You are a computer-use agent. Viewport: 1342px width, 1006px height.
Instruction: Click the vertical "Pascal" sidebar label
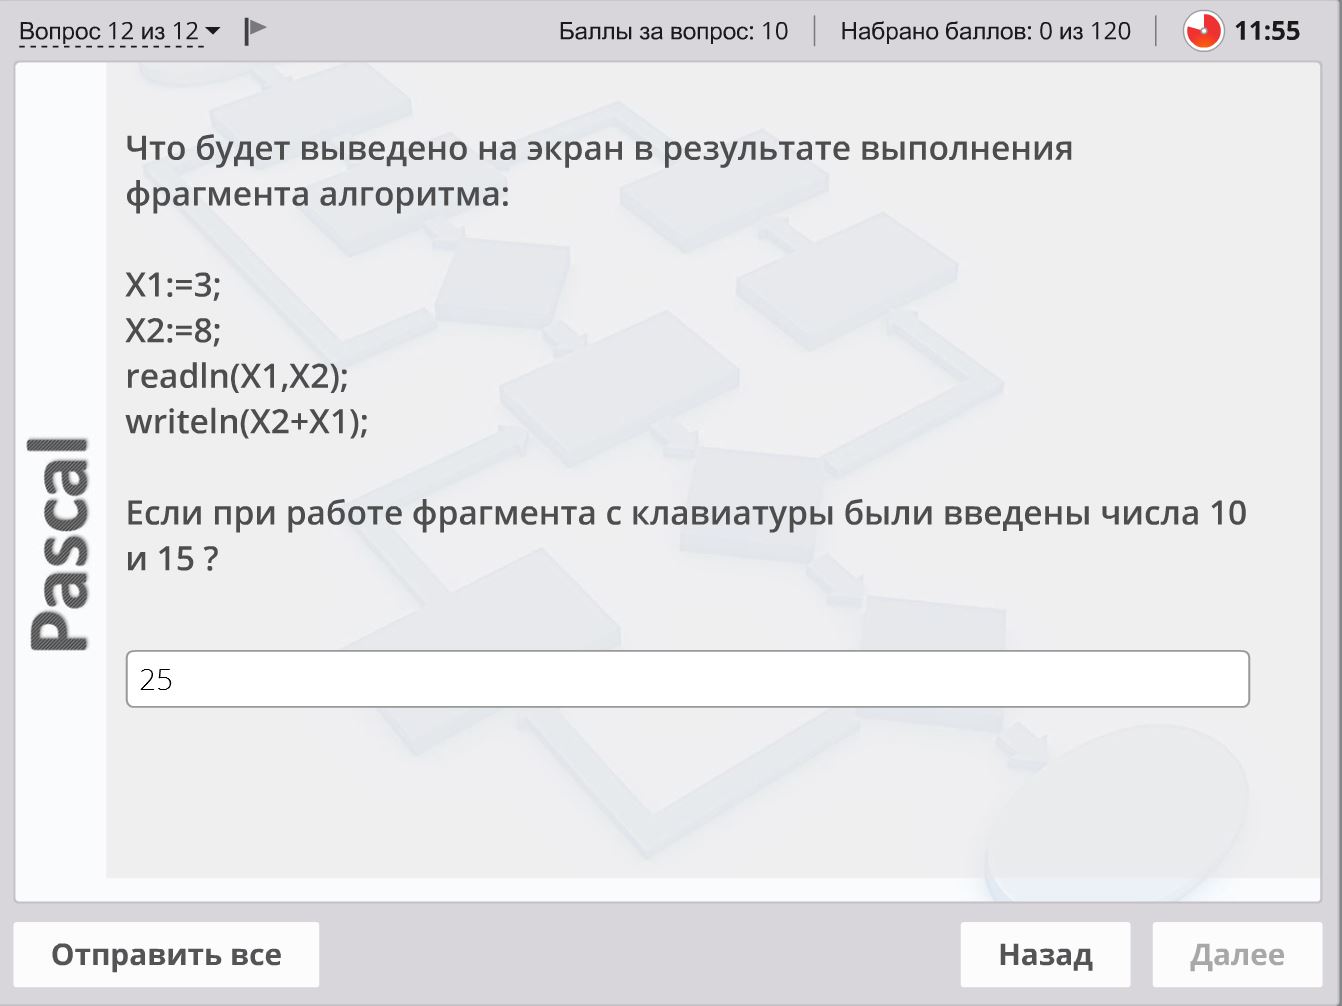click(x=60, y=545)
